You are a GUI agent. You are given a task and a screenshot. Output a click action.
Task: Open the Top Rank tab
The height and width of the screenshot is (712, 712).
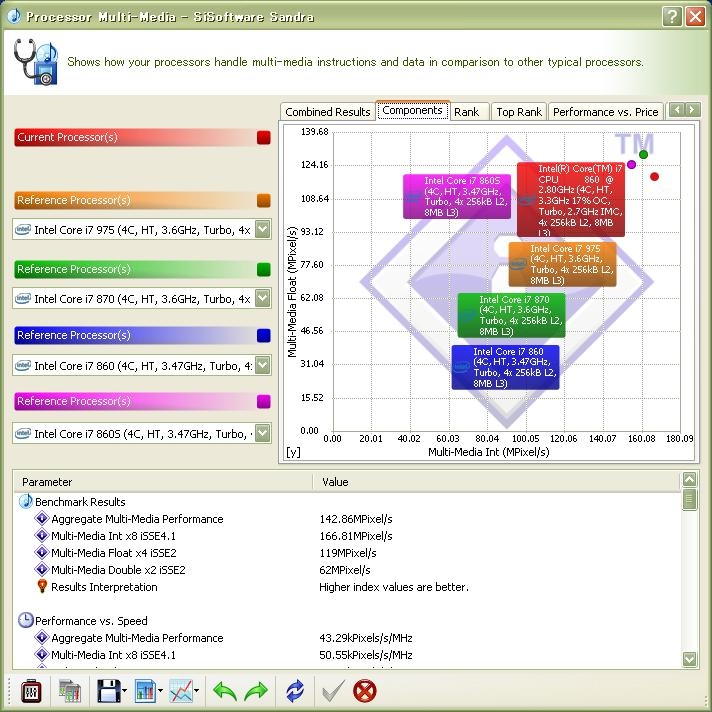[x=519, y=112]
